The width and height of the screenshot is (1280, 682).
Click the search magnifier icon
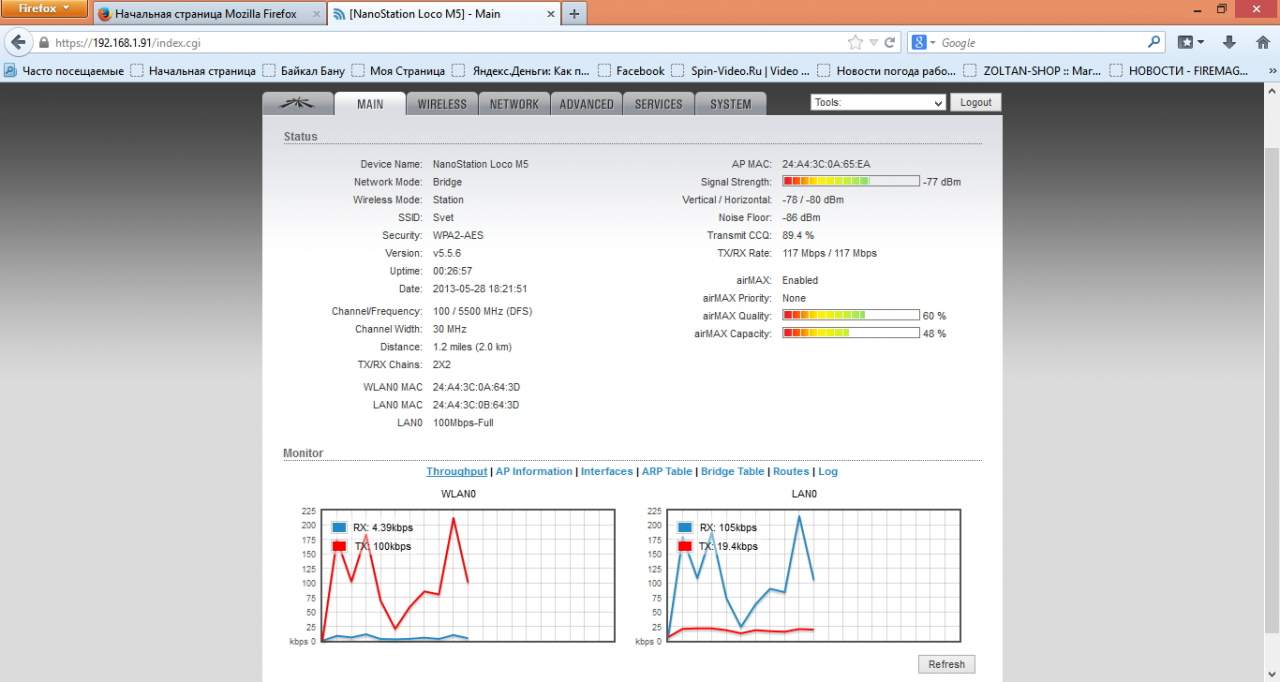(x=1154, y=43)
